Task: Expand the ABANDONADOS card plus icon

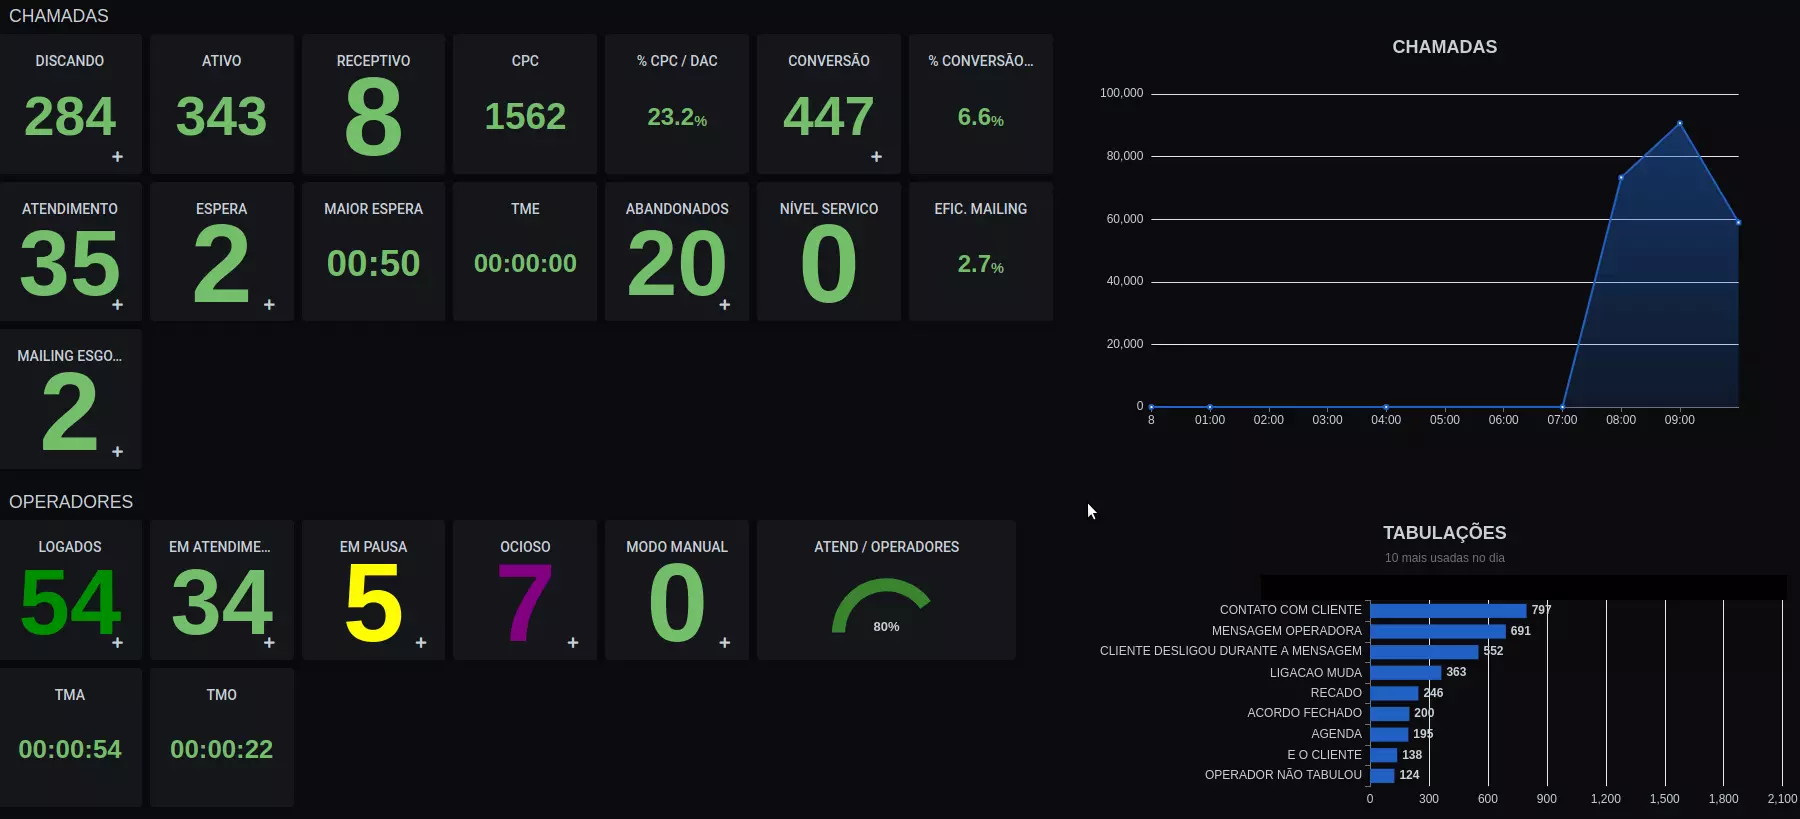Action: (x=725, y=305)
